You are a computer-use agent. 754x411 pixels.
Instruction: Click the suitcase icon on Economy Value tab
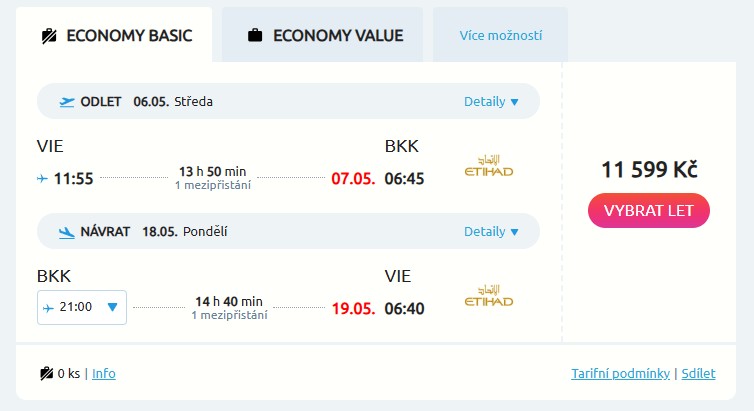point(255,36)
